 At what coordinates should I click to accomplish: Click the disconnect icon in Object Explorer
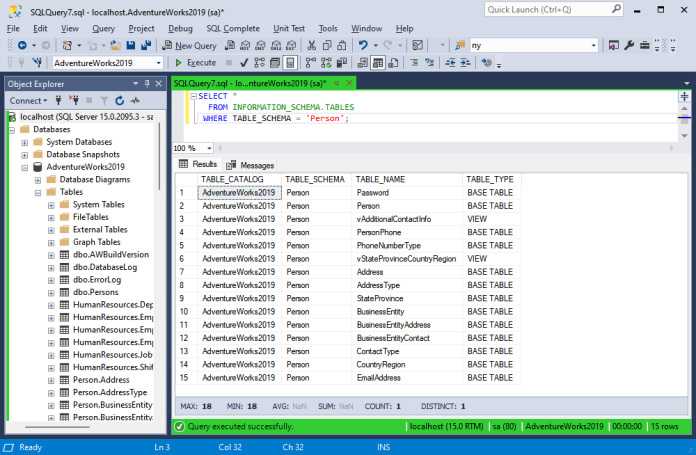point(73,101)
